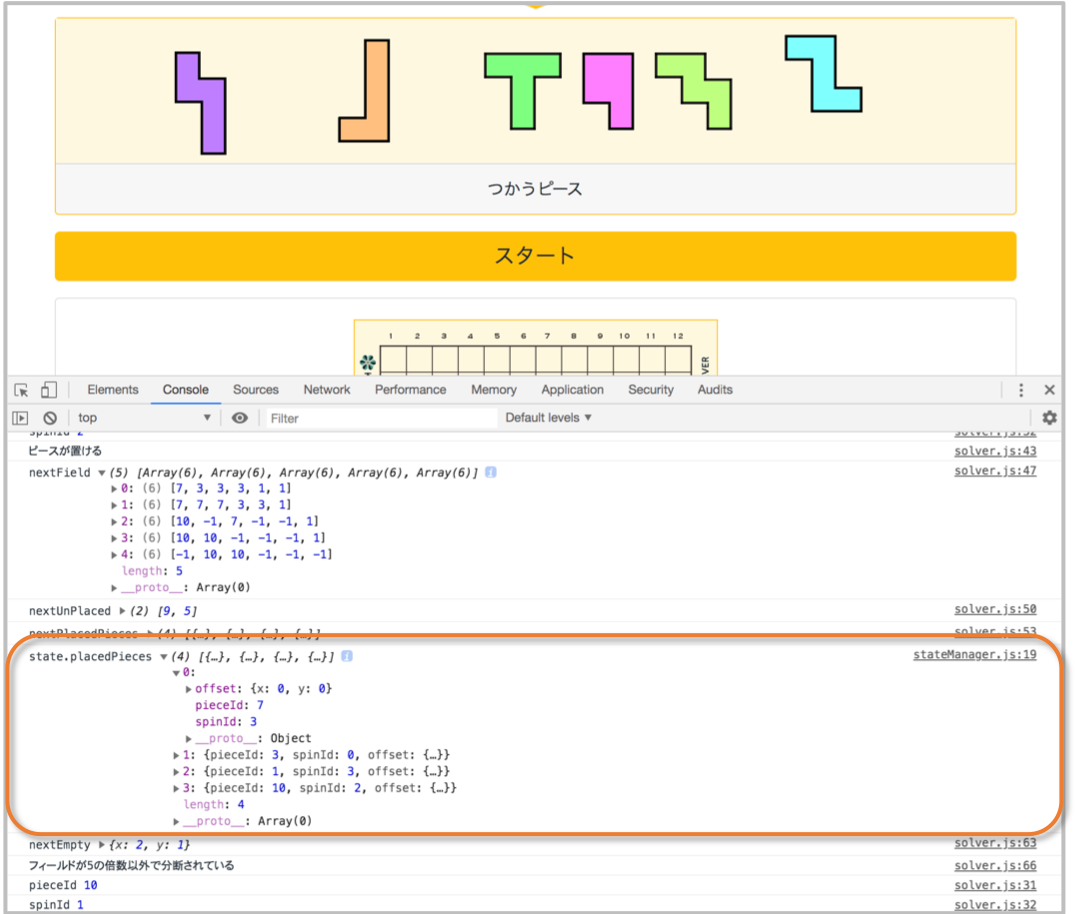Expand nextField row 4 array
This screenshot has width=1075, height=914.
pyautogui.click(x=114, y=555)
